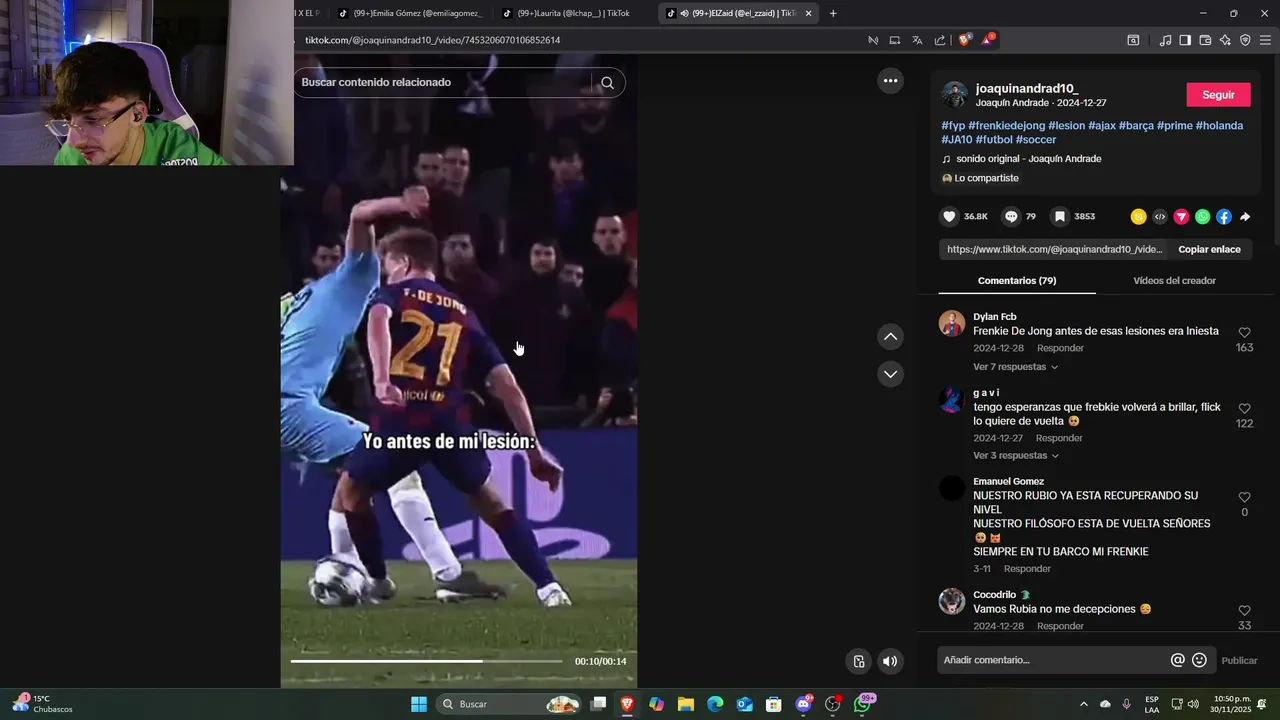1280x720 pixels.
Task: Click the browser address bar URL
Action: (432, 40)
